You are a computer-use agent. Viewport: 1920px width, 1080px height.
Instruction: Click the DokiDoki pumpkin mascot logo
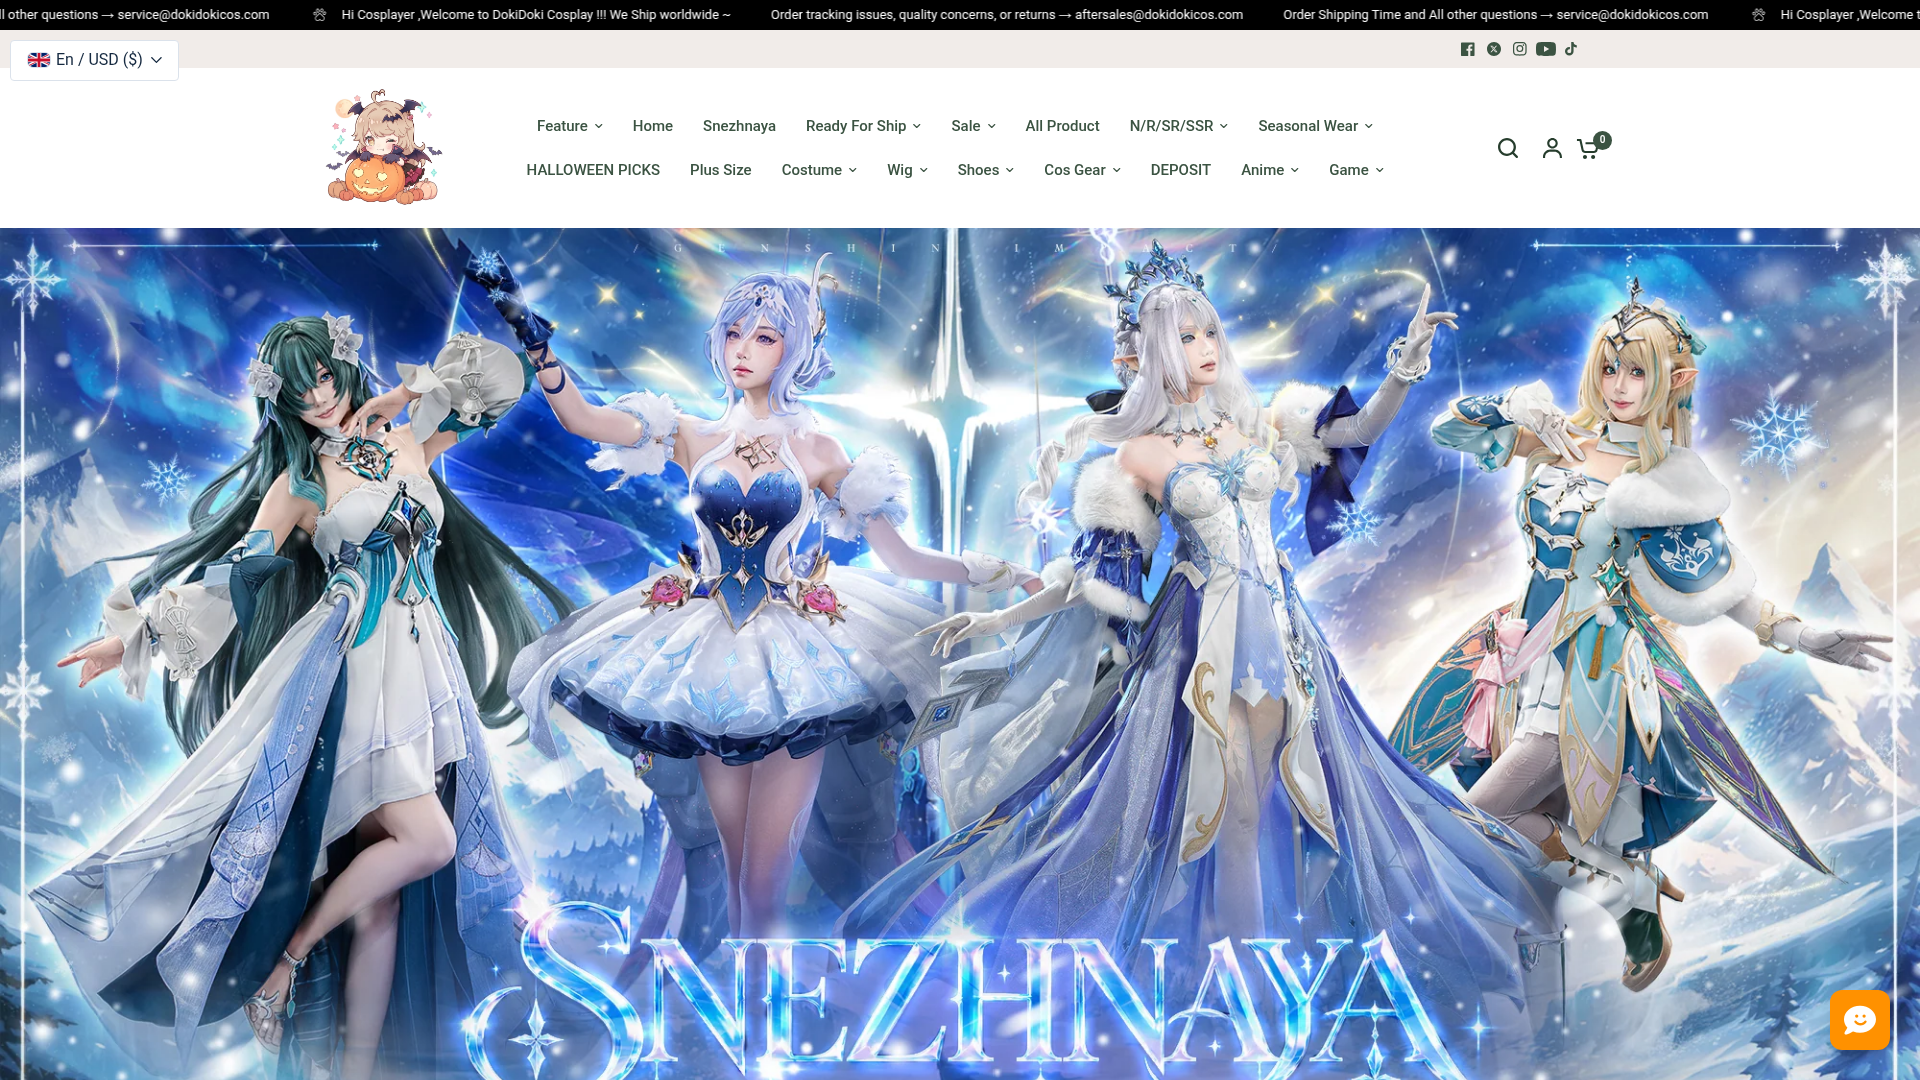pyautogui.click(x=384, y=147)
